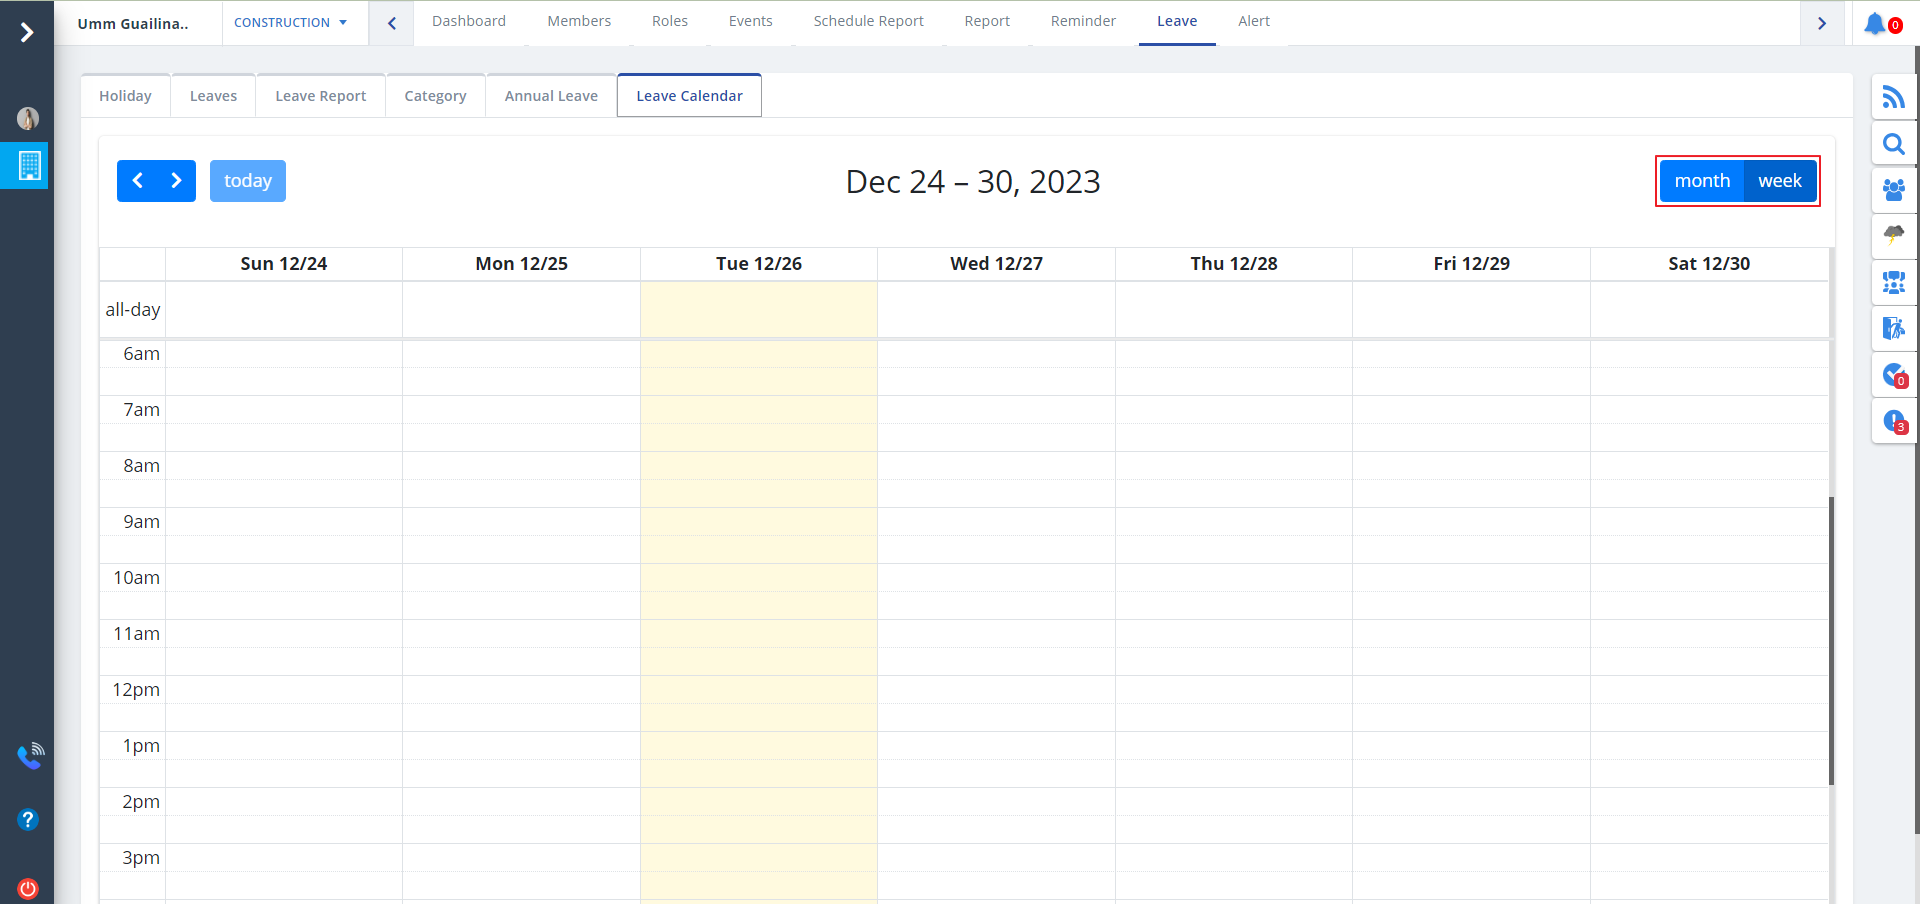Click the calendar's vertical scrollbar
This screenshot has height=904, width=1920.
[1831, 640]
